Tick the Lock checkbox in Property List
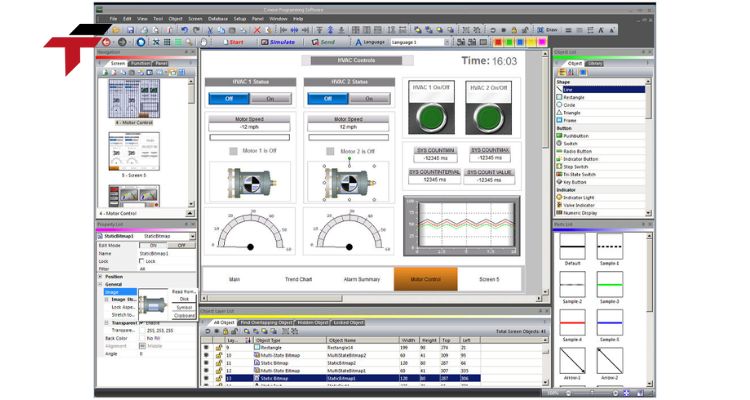The height and width of the screenshot is (400, 750). coord(142,261)
